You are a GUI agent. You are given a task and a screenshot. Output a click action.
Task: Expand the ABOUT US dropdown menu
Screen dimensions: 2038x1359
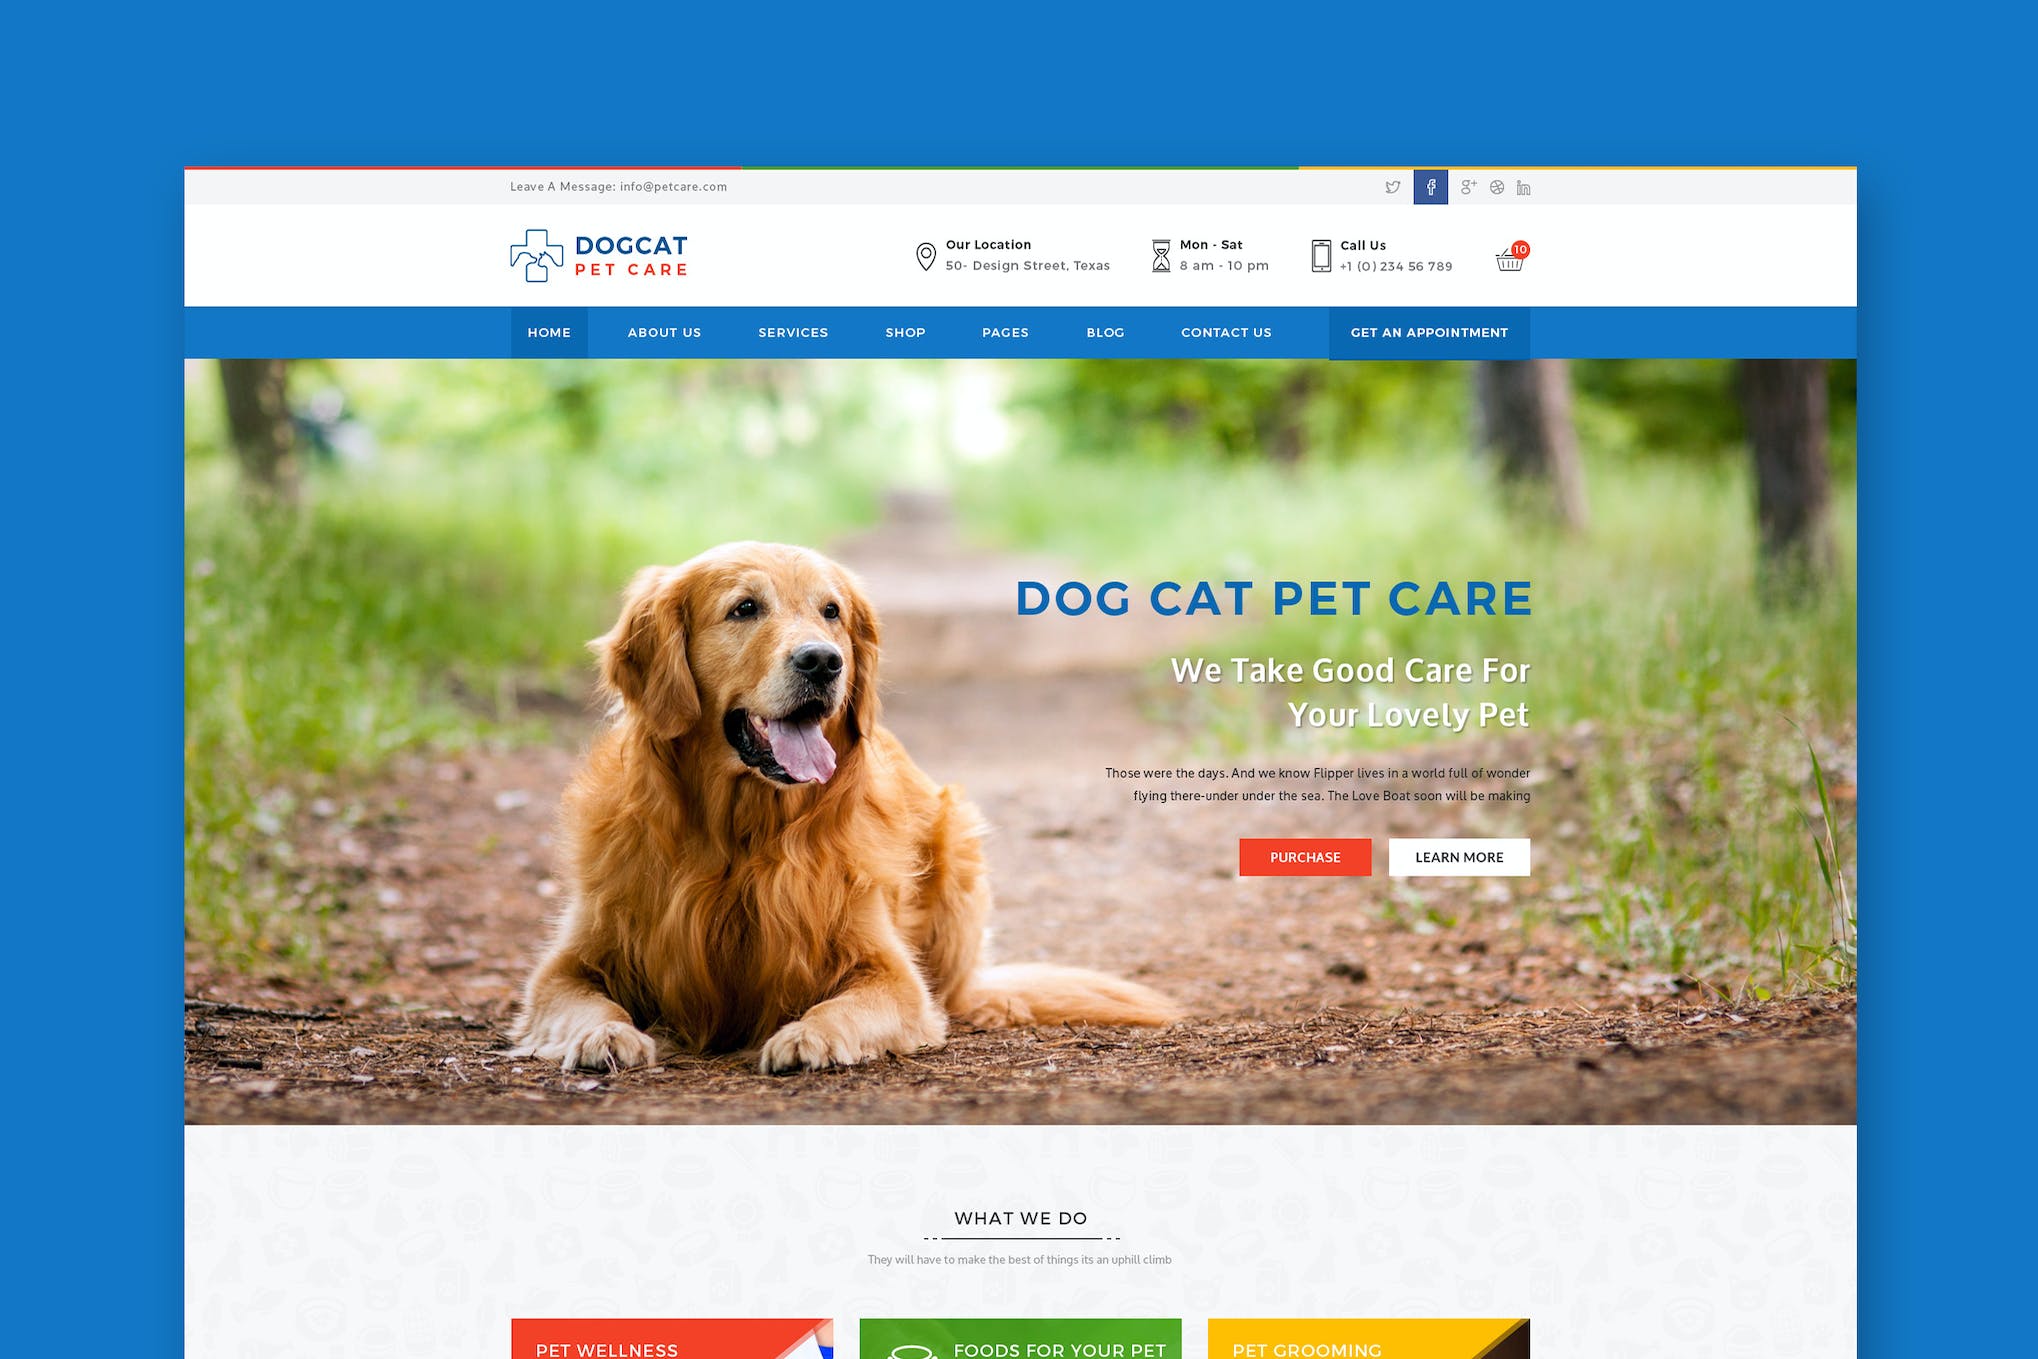point(664,332)
